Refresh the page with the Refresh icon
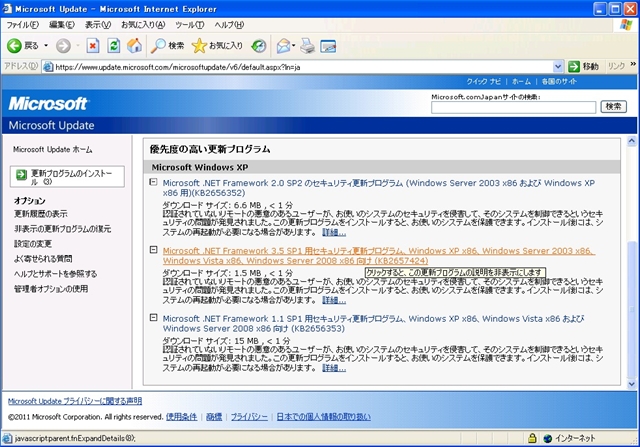Image resolution: width=640 pixels, height=447 pixels. [113, 46]
